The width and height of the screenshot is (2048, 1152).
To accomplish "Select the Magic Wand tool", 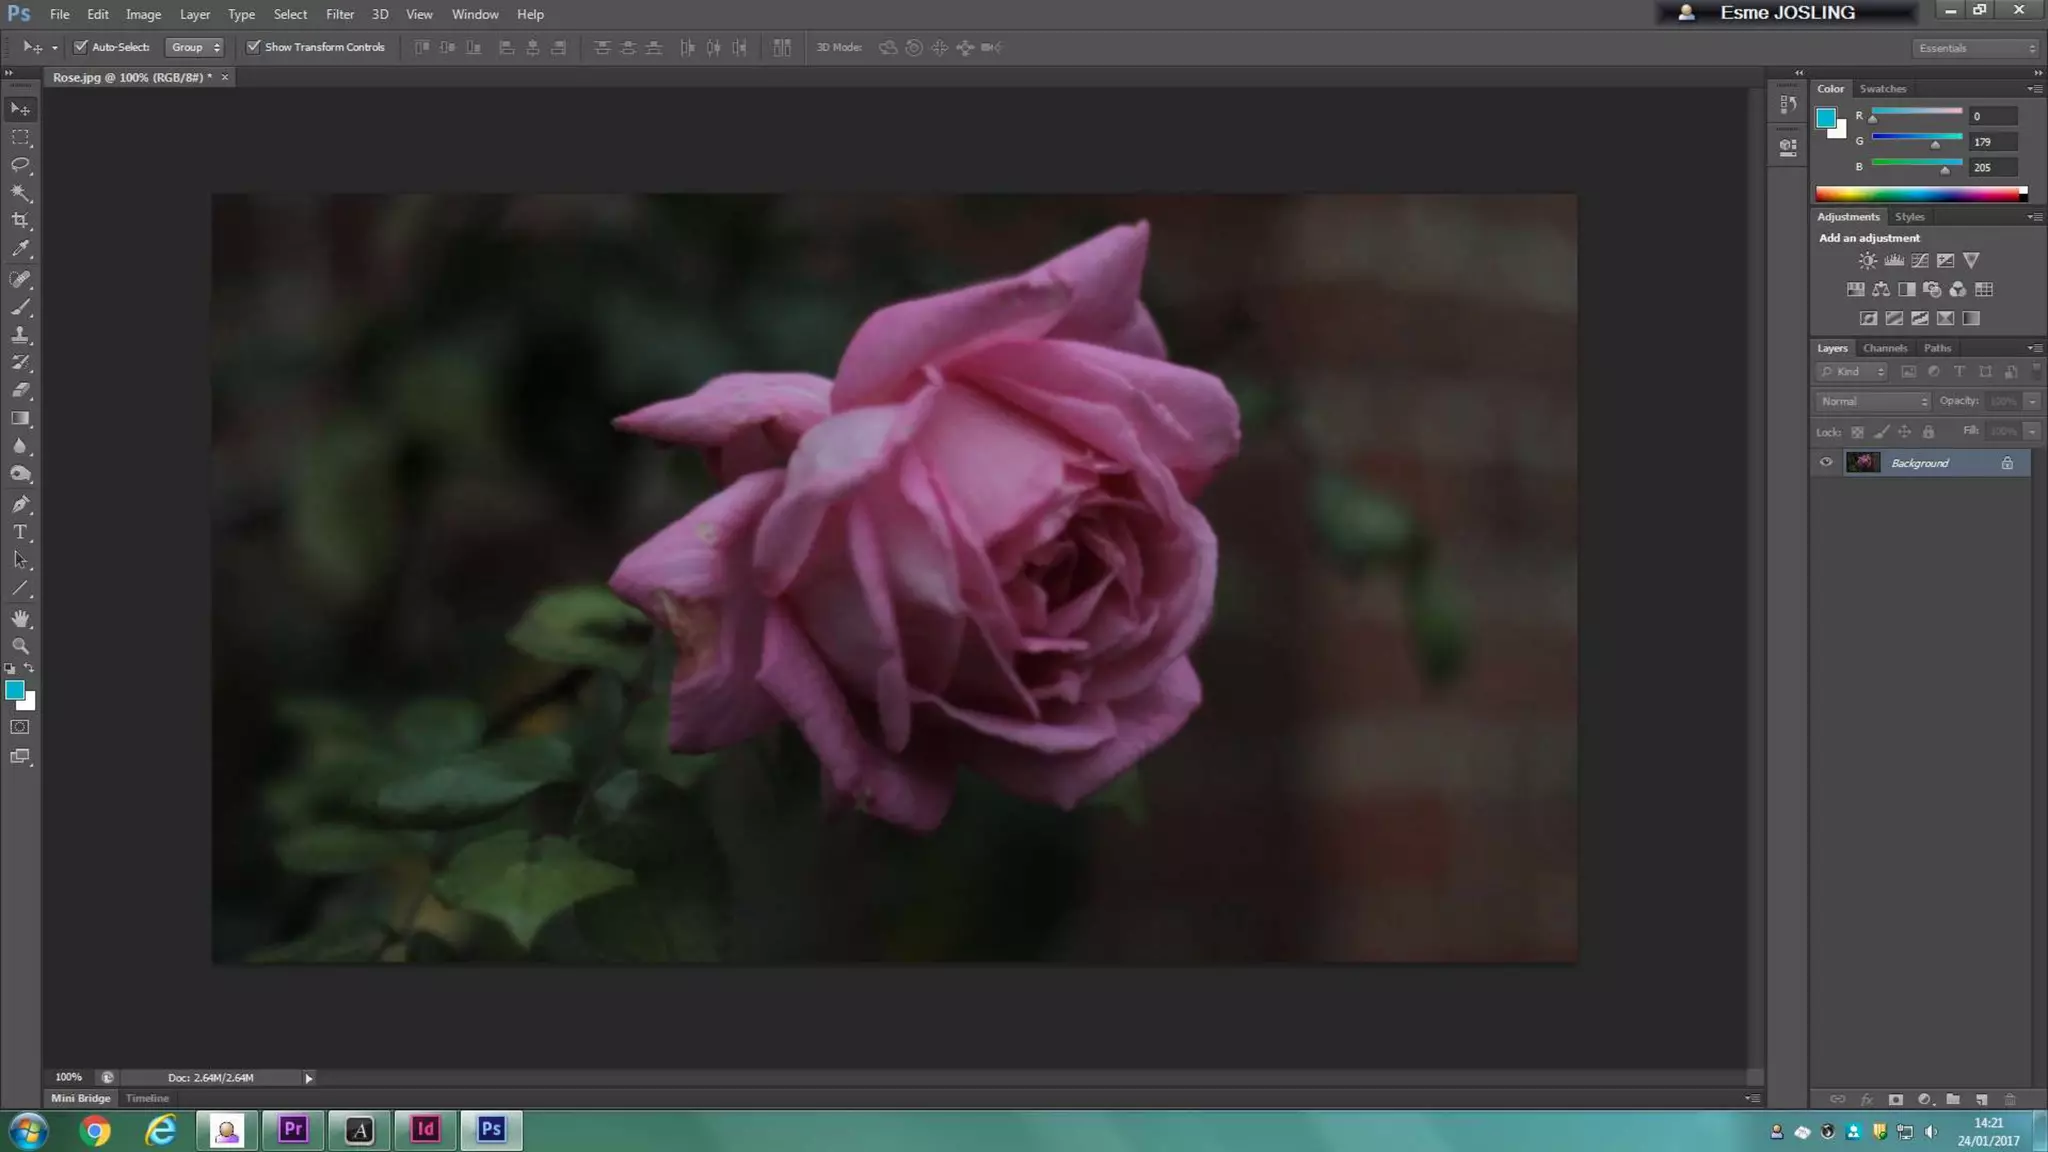I will [x=20, y=192].
